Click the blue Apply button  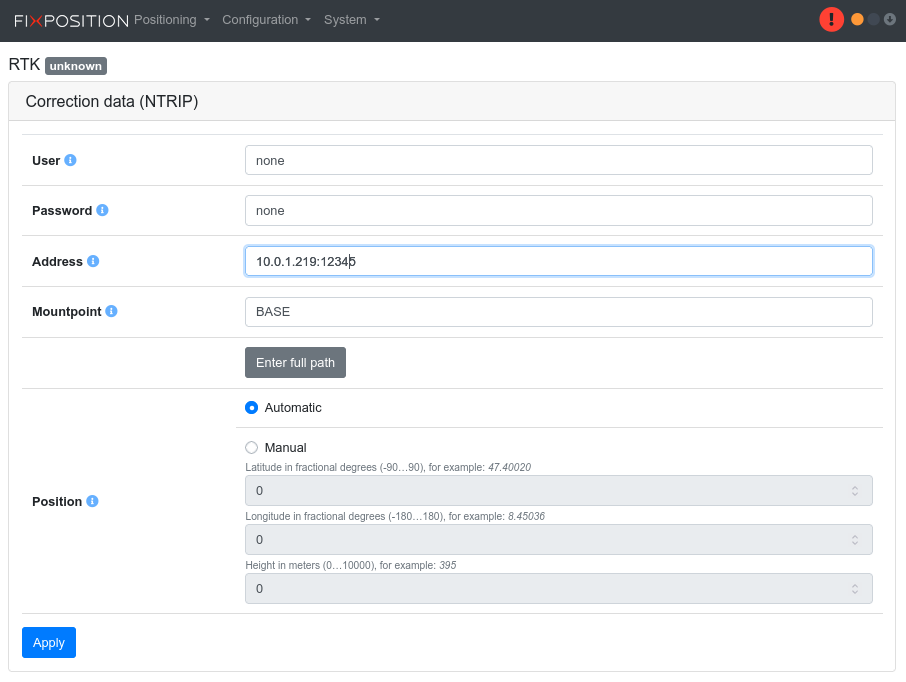coord(49,642)
